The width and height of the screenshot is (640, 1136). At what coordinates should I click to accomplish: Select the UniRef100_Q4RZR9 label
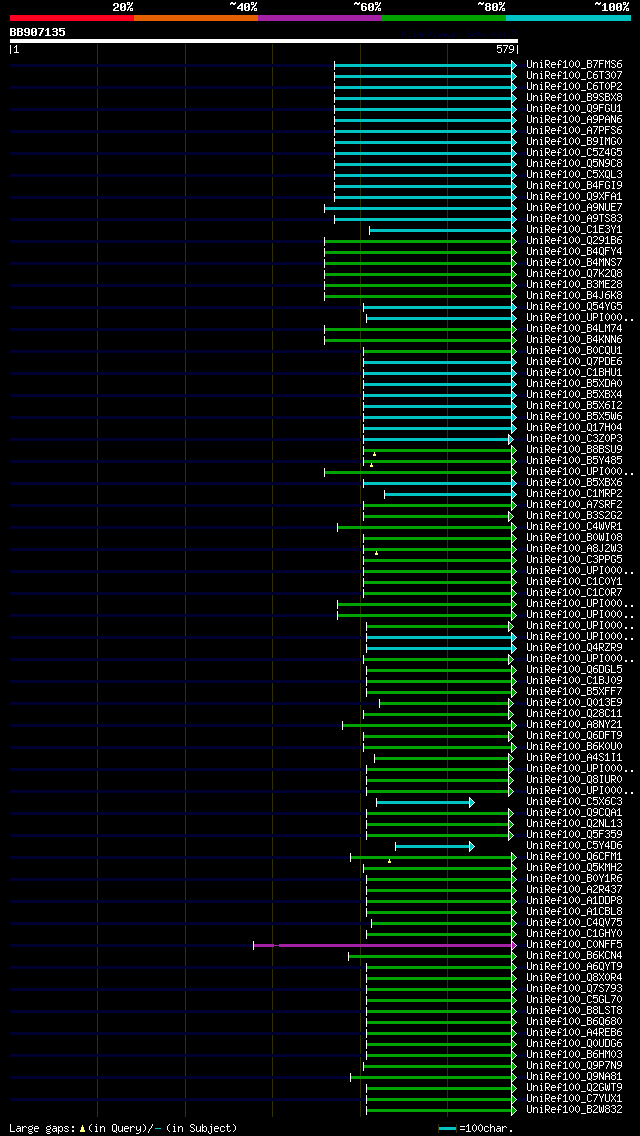(574, 647)
